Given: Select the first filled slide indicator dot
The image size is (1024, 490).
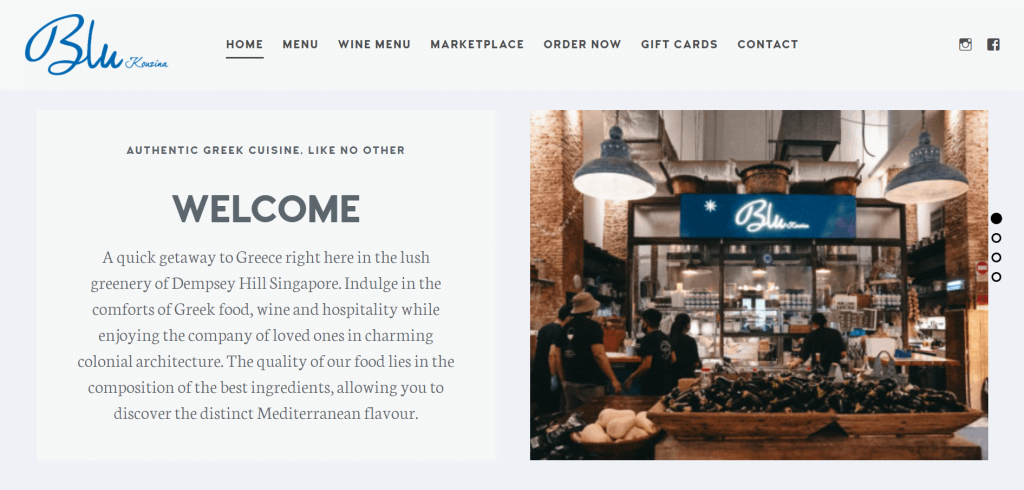Looking at the screenshot, I should pyautogui.click(x=996, y=218).
